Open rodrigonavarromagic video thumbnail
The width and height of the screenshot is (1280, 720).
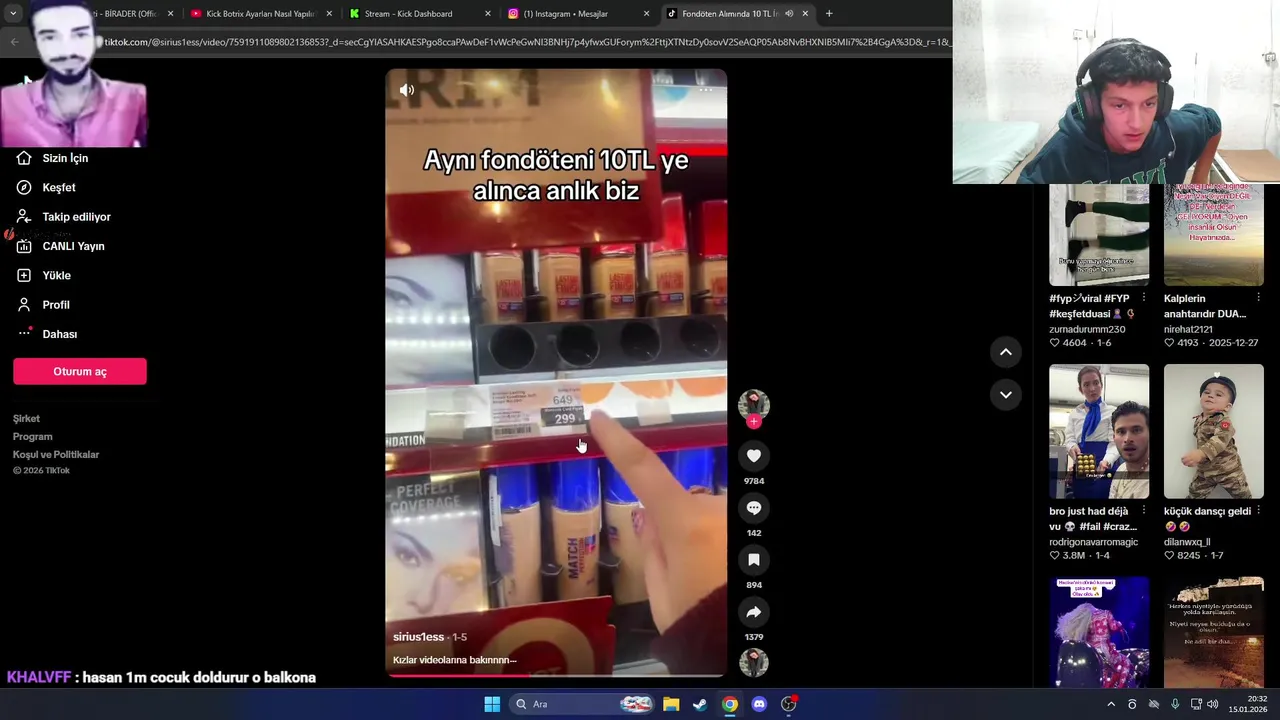pyautogui.click(x=1099, y=431)
